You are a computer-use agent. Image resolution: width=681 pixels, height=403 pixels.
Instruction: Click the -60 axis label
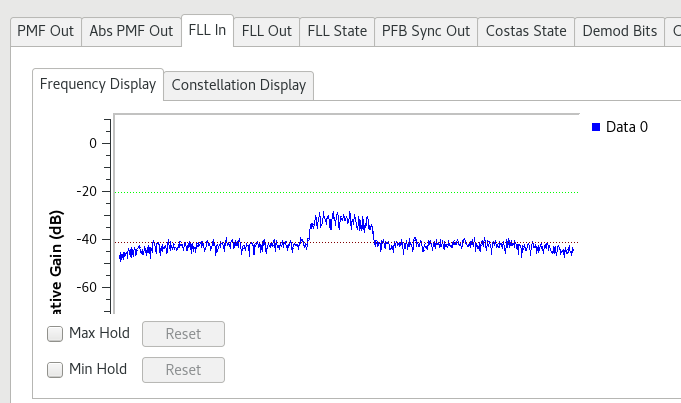(86, 287)
